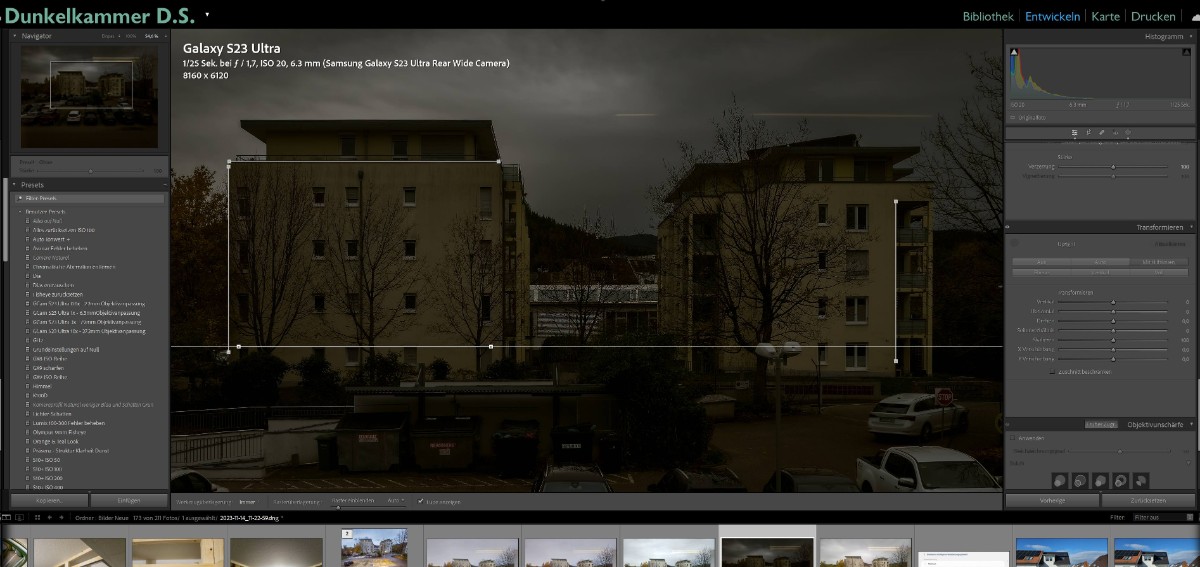Click the 'Kopieren...' button

pyautogui.click(x=48, y=499)
